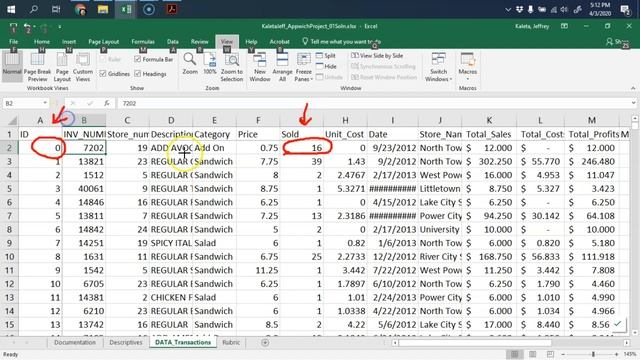Select Normal view in status bar
Viewport: 640px width, 360px height.
tap(515, 354)
